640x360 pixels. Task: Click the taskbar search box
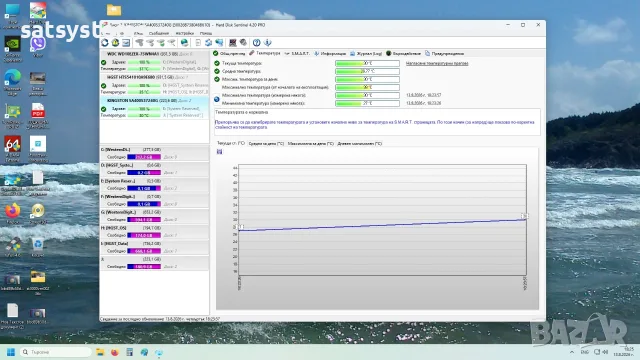pos(56,352)
